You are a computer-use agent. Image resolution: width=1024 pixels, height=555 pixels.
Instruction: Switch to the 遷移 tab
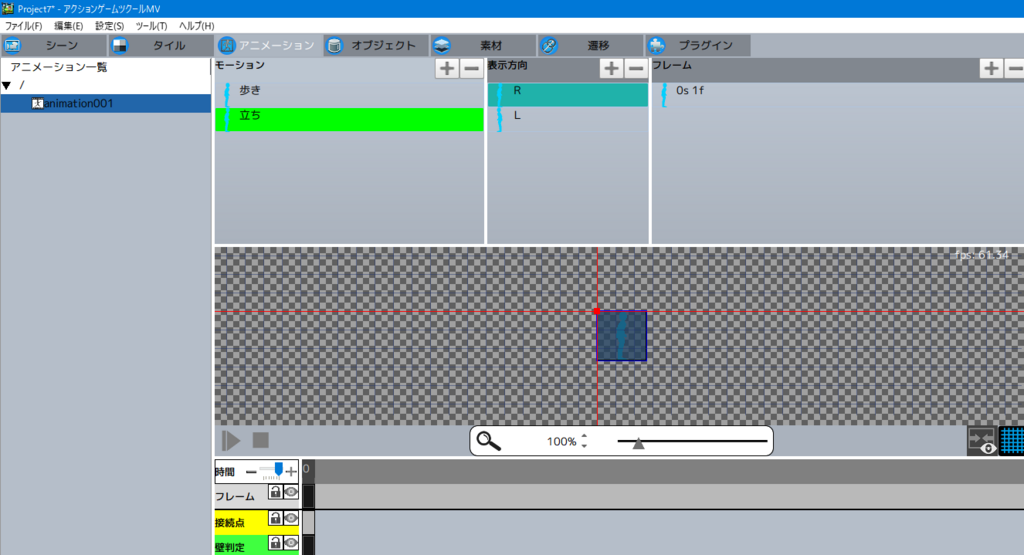[590, 46]
